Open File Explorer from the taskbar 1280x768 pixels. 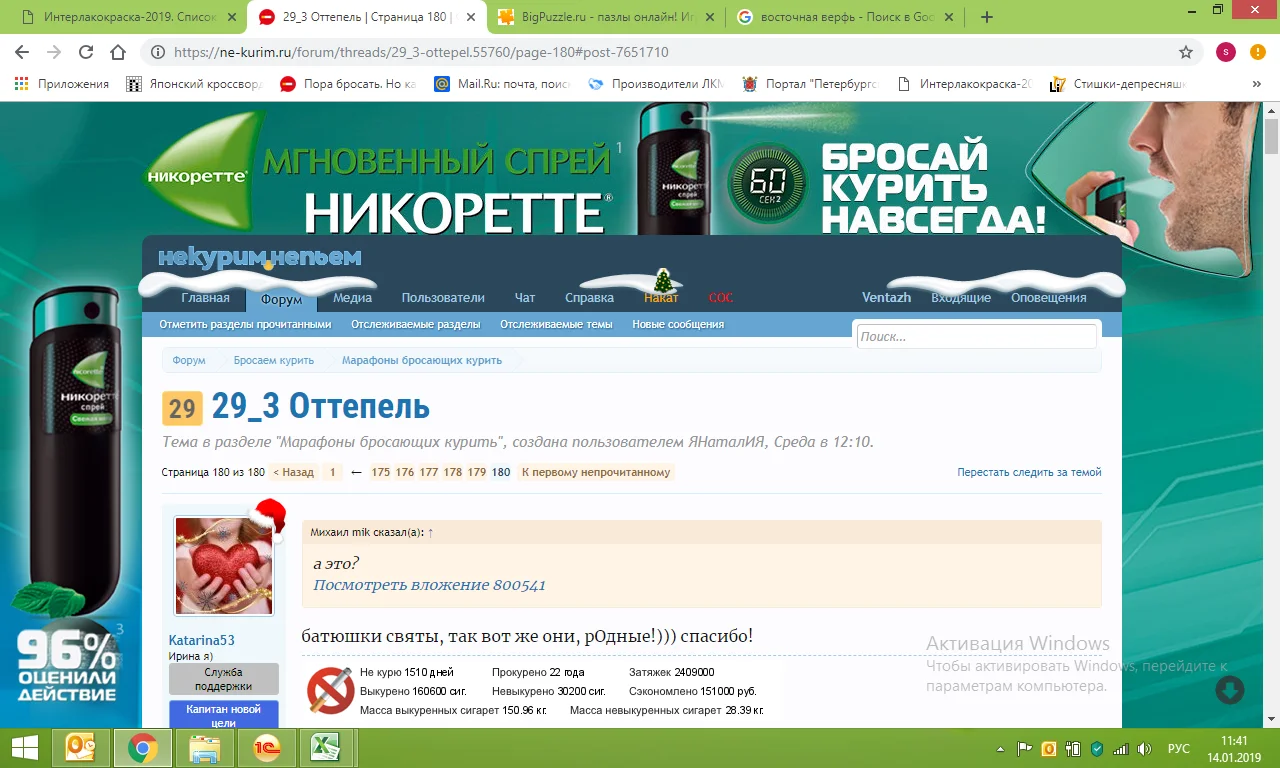click(205, 748)
